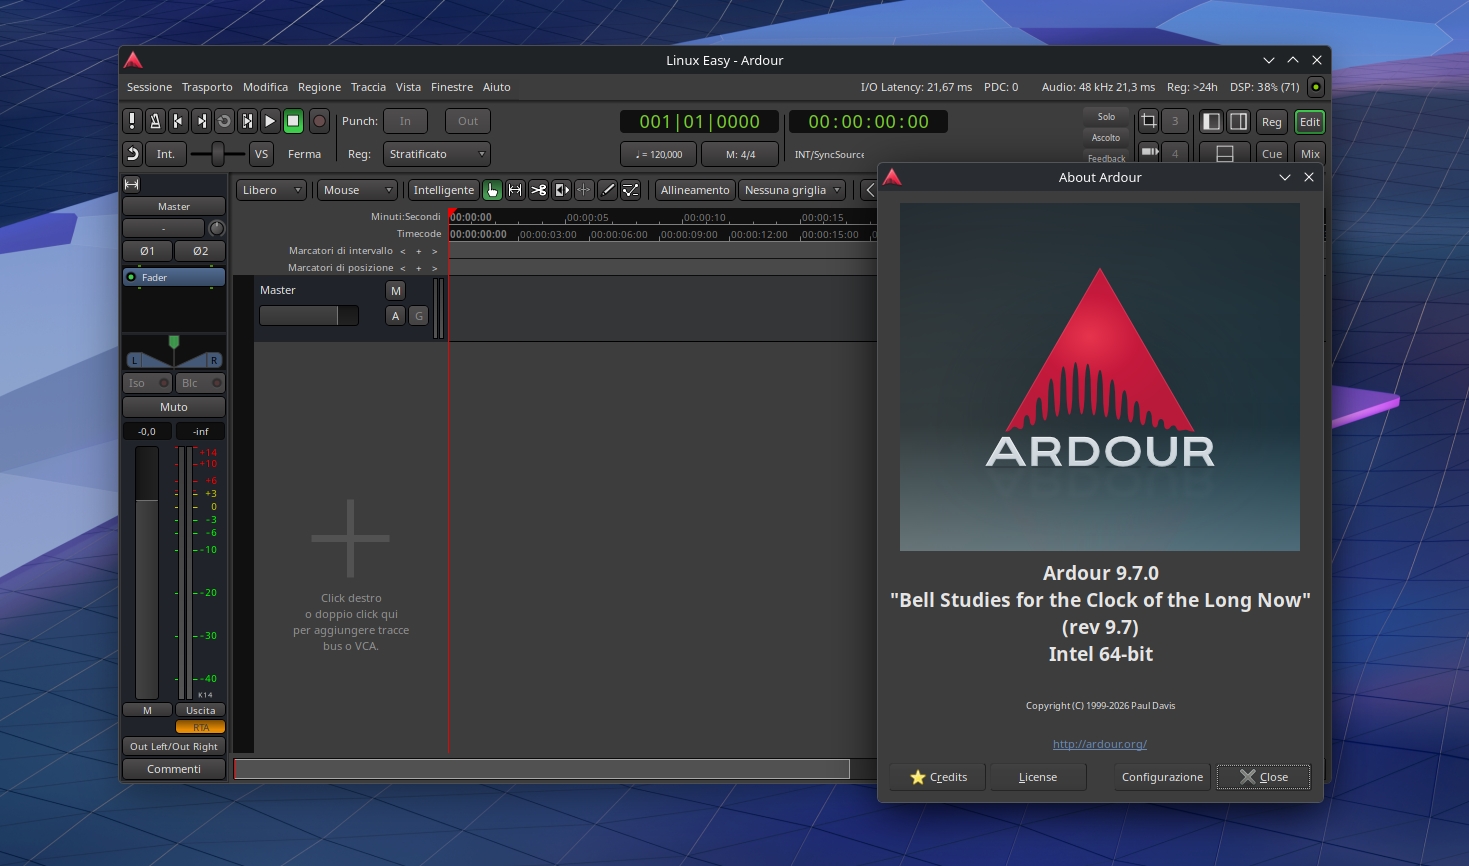1469x866 pixels.
Task: Open the Stratificato record mode dropdown
Action: 437,154
